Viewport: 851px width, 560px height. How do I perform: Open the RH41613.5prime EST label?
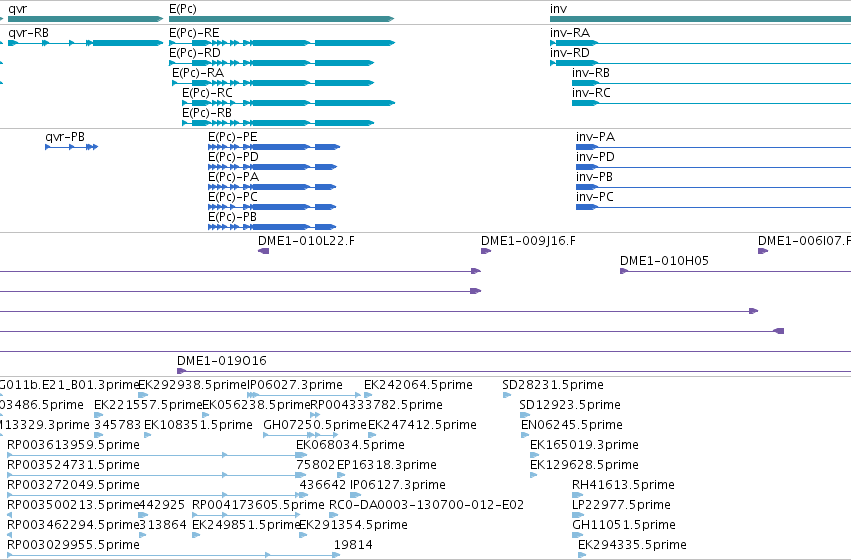(x=624, y=485)
